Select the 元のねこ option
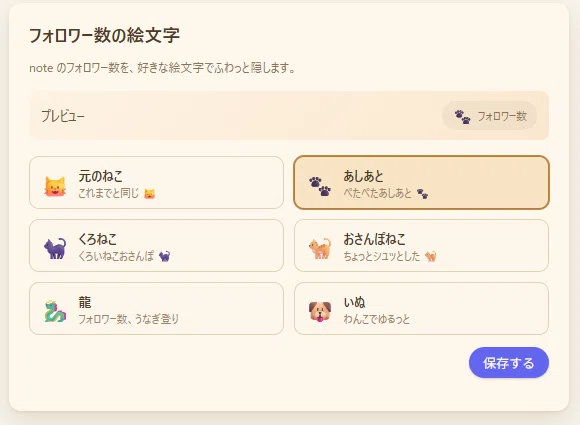Screen dimensions: 580x425 (x=156, y=182)
